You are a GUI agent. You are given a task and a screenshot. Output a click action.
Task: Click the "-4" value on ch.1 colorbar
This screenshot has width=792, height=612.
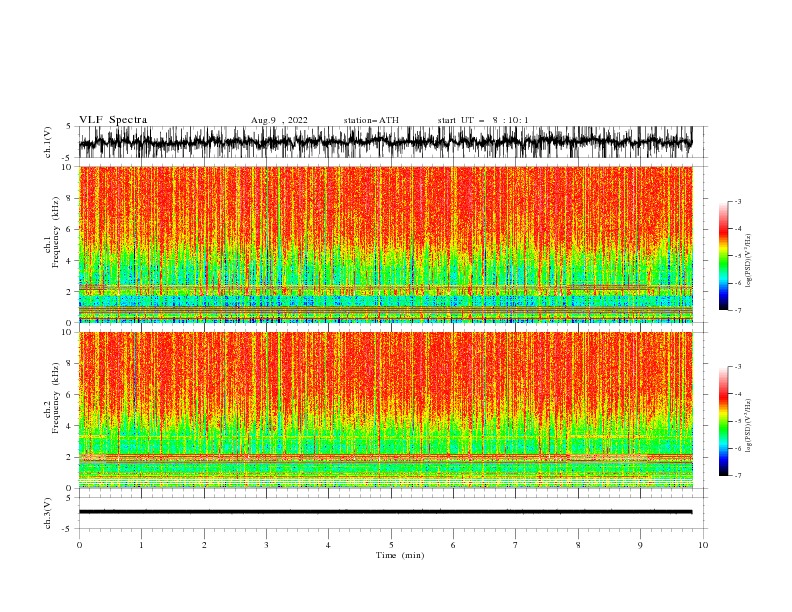coord(737,229)
